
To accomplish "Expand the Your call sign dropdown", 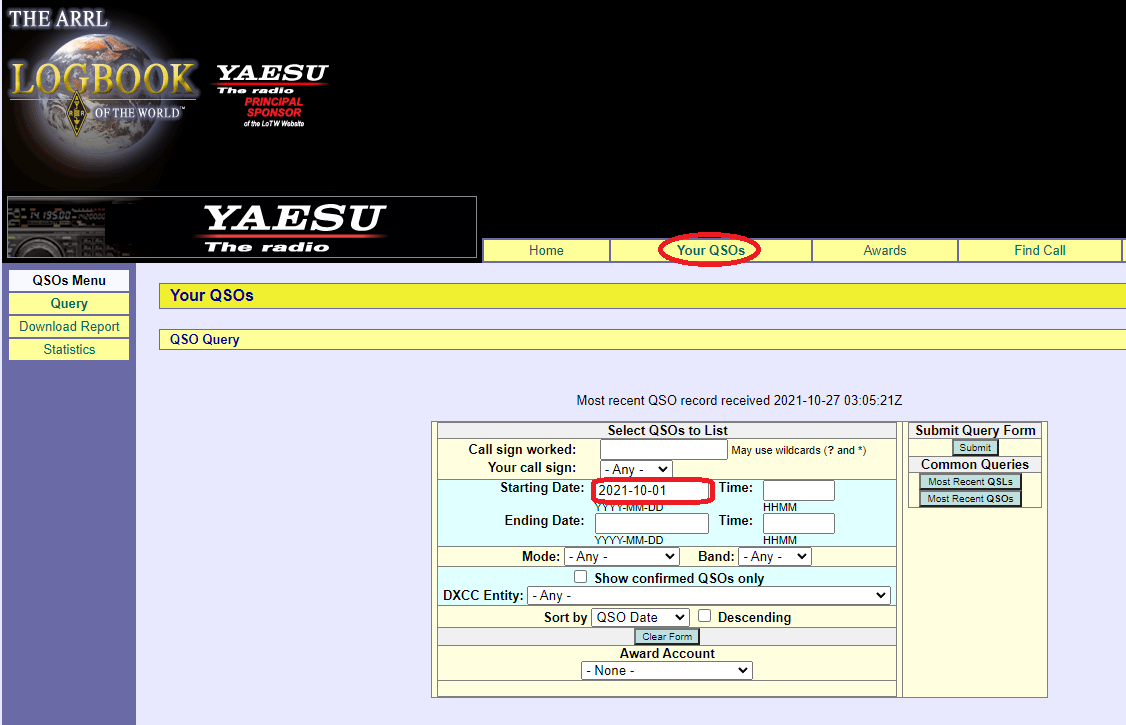I will 636,469.
